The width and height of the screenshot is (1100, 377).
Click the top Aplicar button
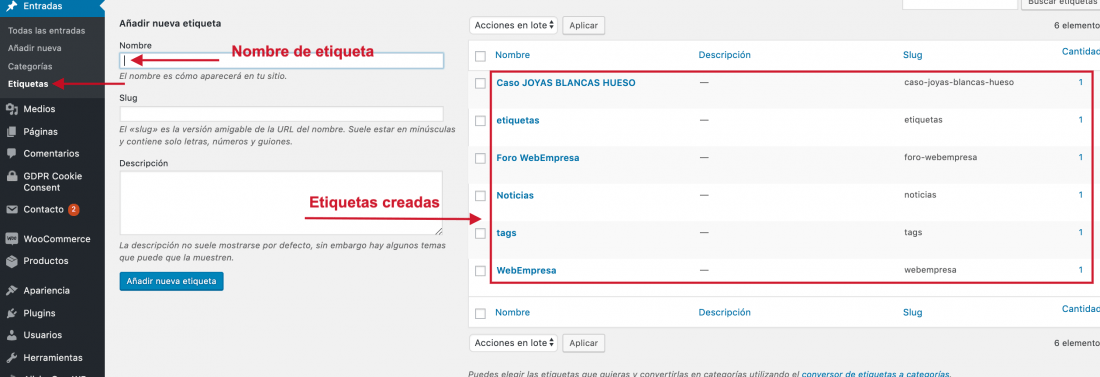coord(584,25)
